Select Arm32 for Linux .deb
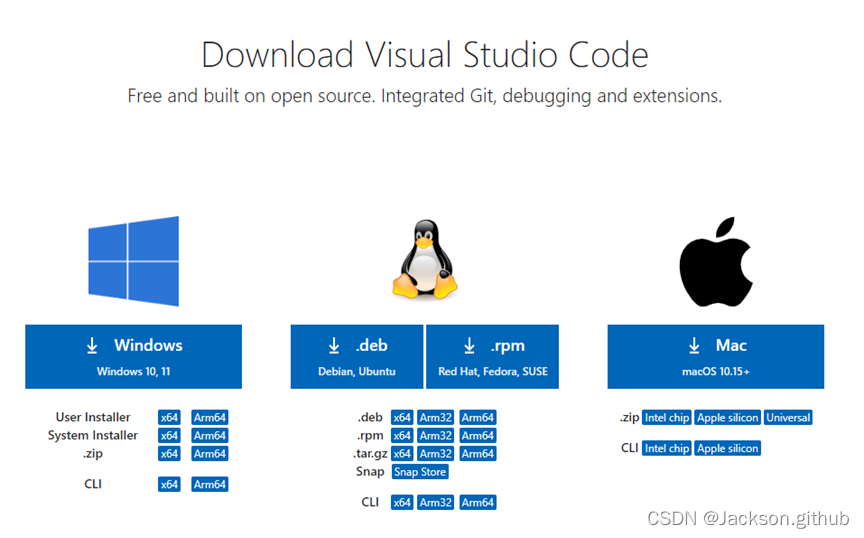864x538 pixels. click(436, 418)
